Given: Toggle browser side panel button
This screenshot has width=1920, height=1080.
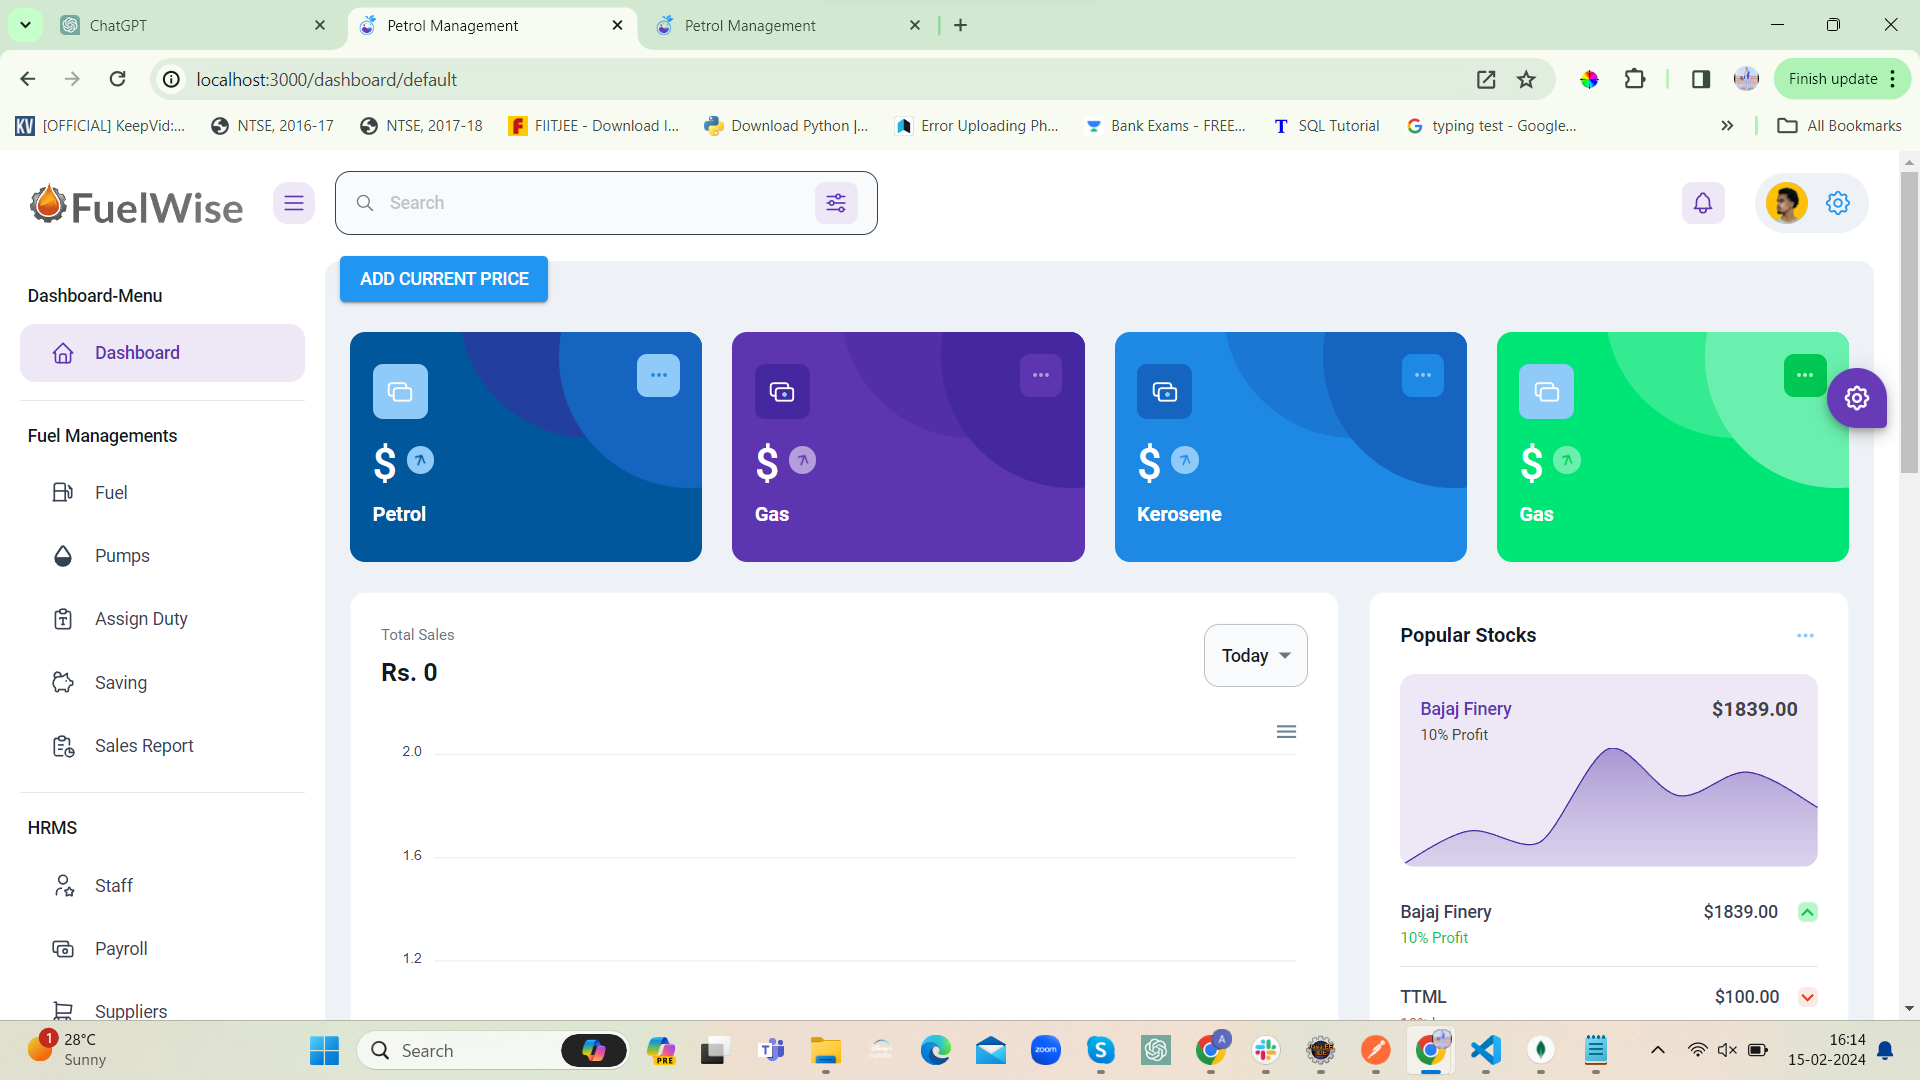Looking at the screenshot, I should coord(1700,79).
